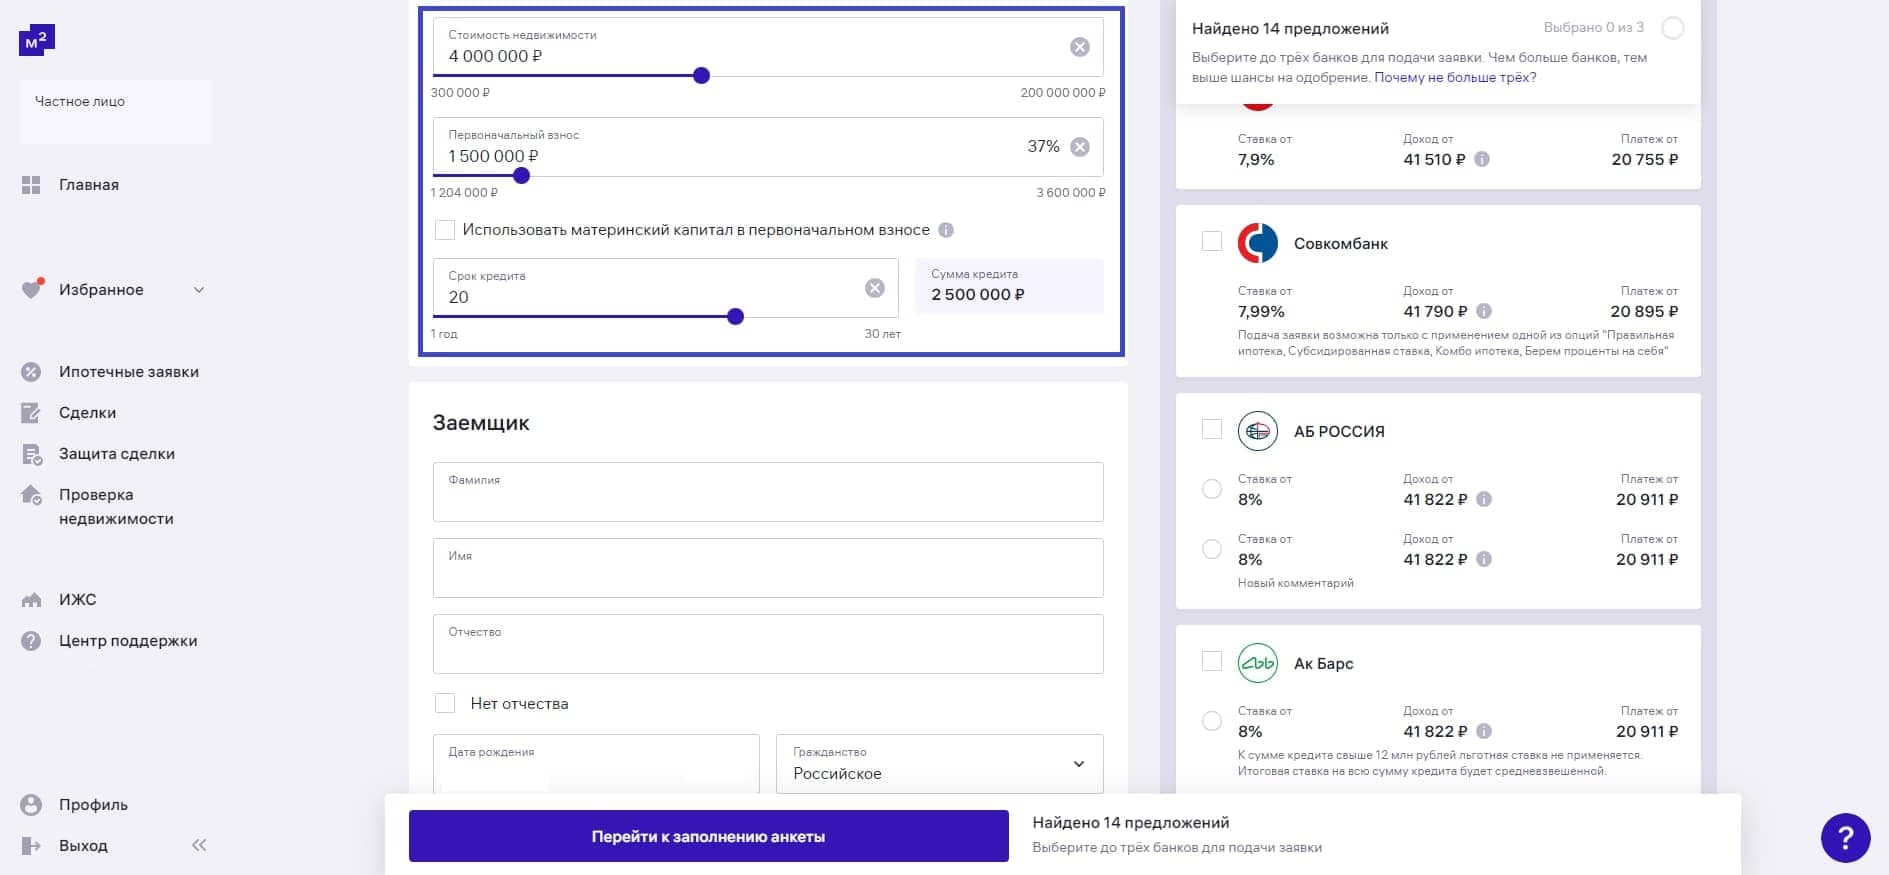Click the Ак Барс logo
Image resolution: width=1889 pixels, height=875 pixels.
coord(1258,663)
